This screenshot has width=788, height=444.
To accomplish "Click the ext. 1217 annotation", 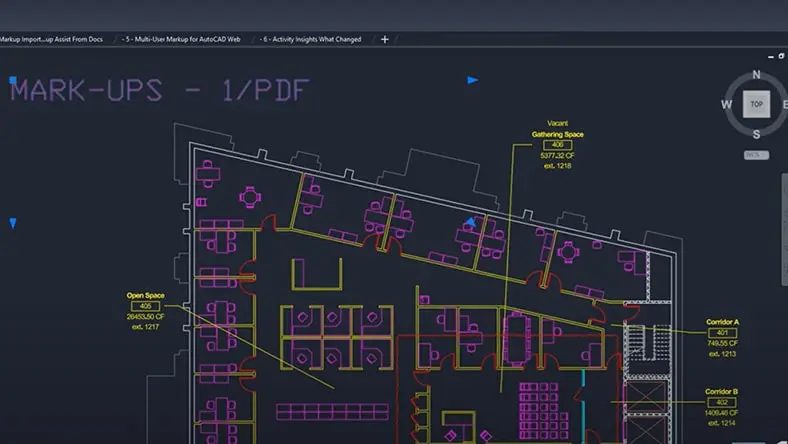I will (x=145, y=327).
